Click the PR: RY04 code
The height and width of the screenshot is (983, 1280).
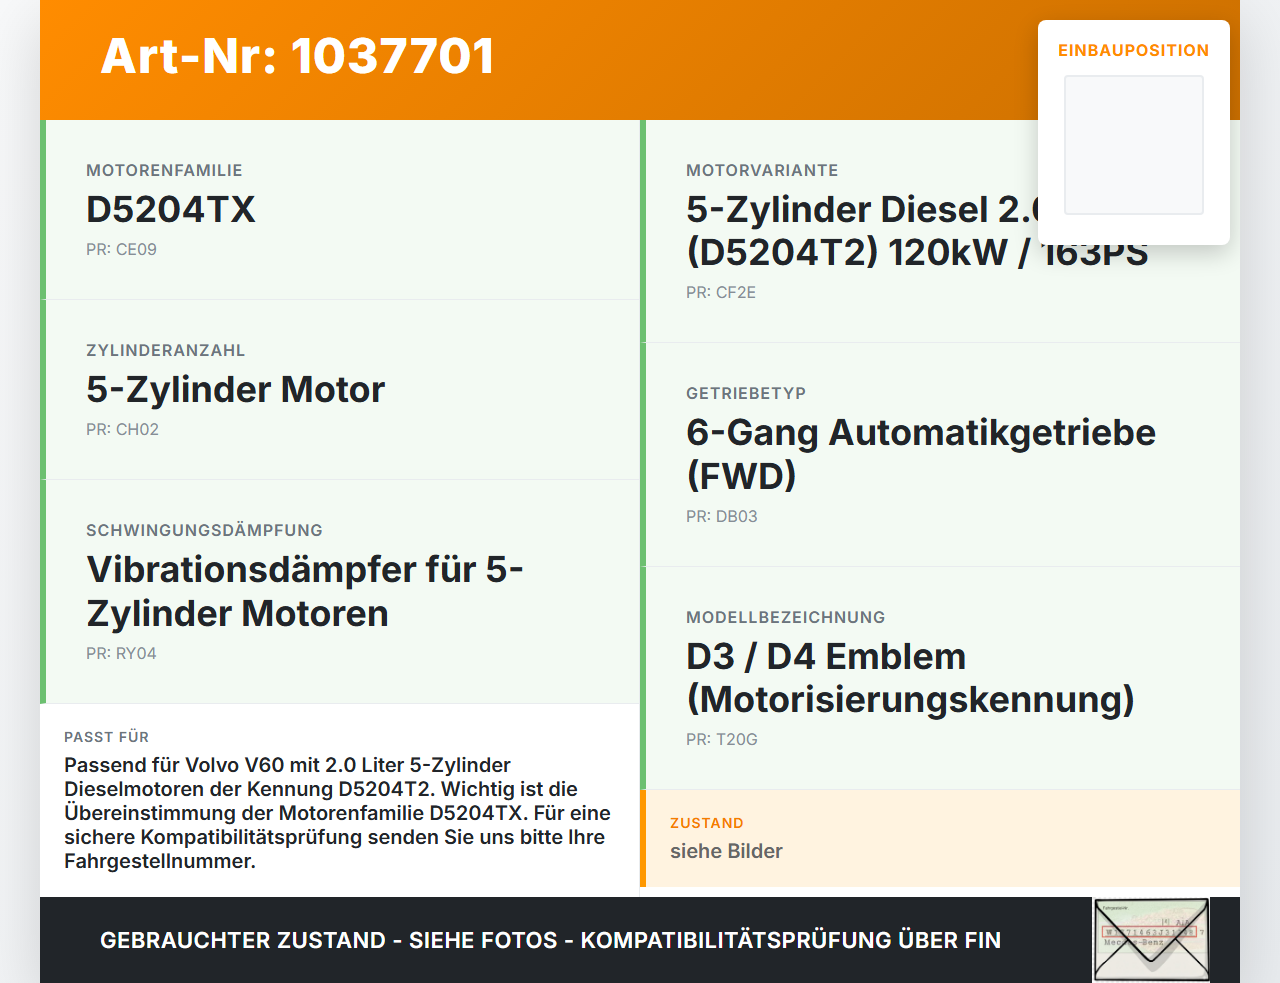tap(121, 654)
